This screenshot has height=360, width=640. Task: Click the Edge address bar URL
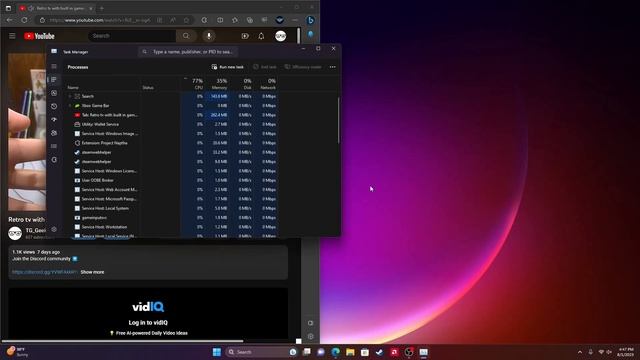point(100,20)
